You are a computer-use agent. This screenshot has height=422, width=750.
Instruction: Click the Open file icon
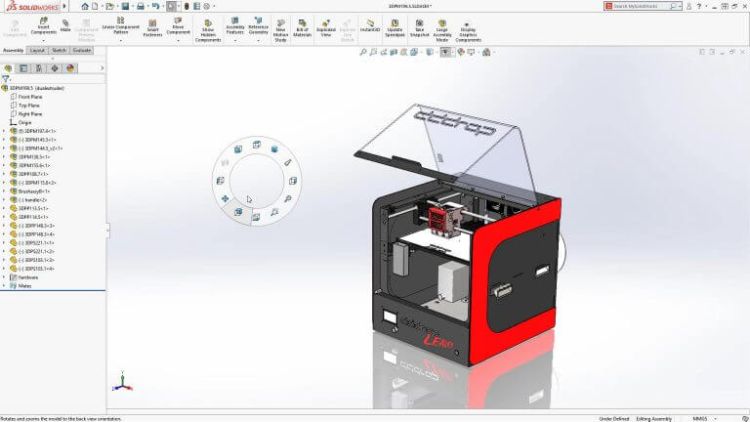point(110,6)
